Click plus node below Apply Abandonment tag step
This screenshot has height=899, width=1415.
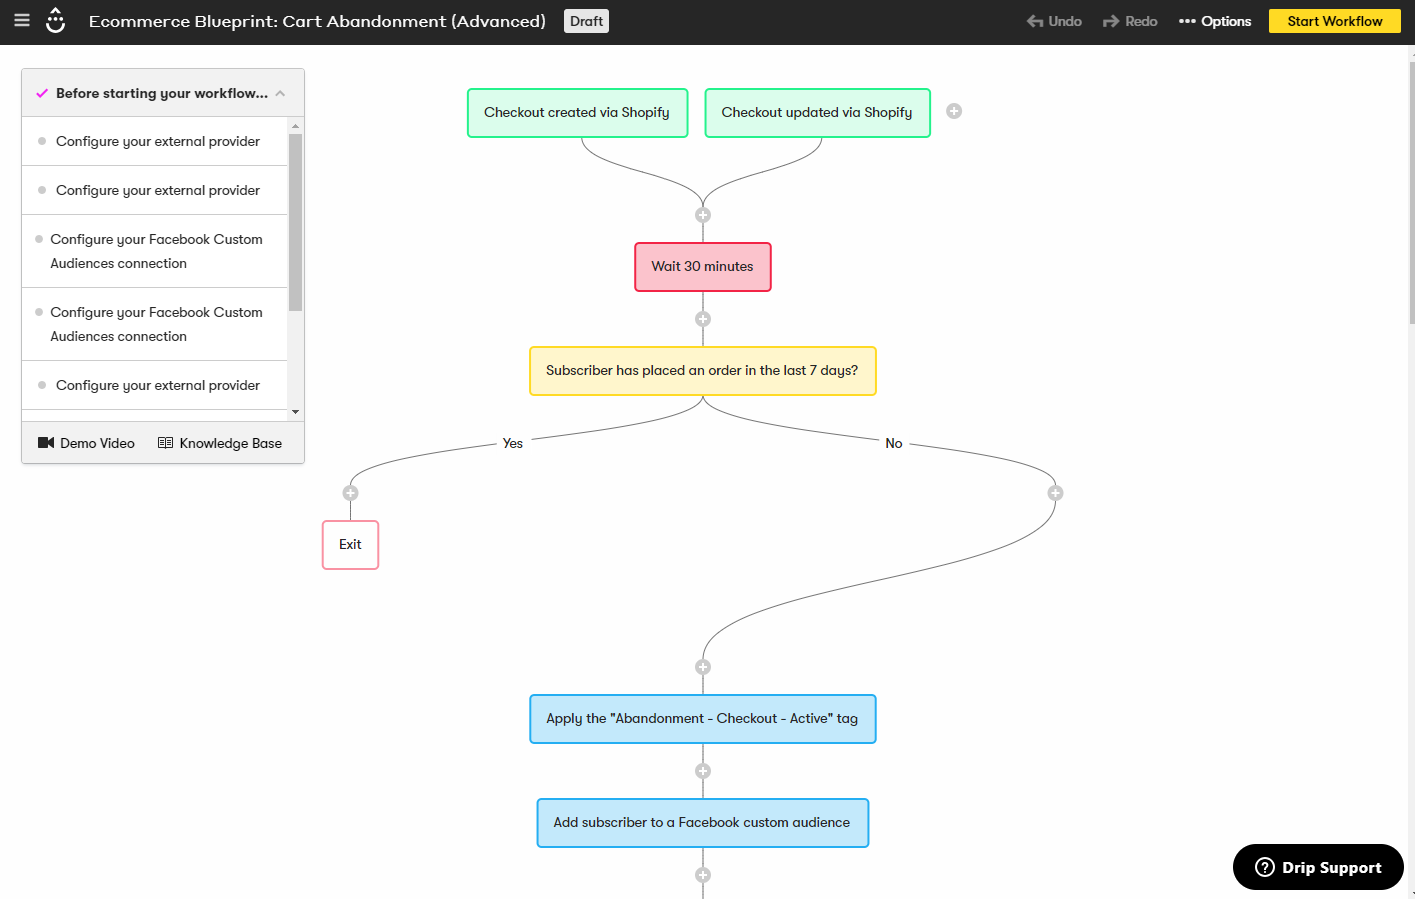pyautogui.click(x=703, y=771)
